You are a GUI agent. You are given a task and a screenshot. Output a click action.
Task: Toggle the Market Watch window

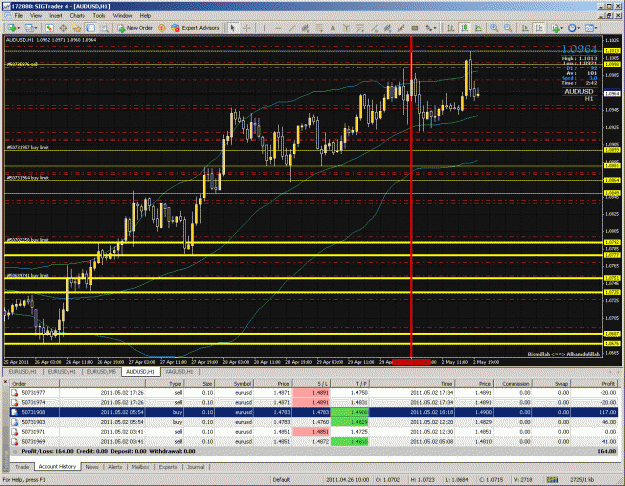point(49,28)
